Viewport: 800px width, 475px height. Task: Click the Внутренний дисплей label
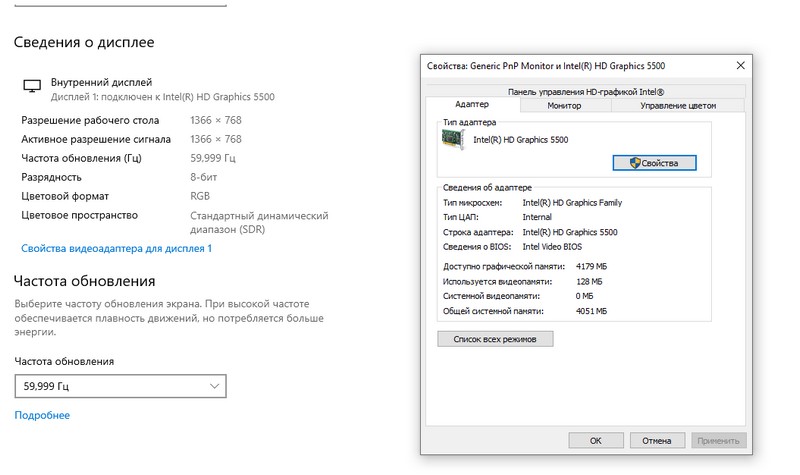pos(101,81)
